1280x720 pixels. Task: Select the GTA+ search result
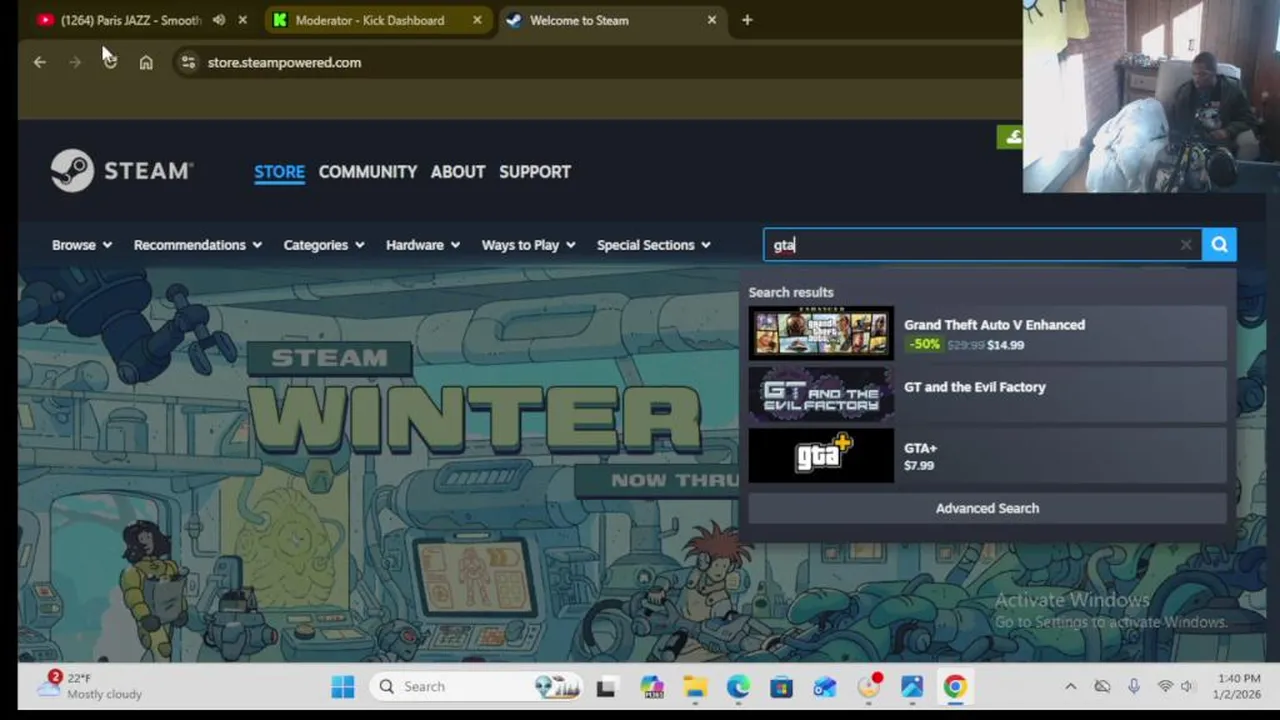(988, 456)
